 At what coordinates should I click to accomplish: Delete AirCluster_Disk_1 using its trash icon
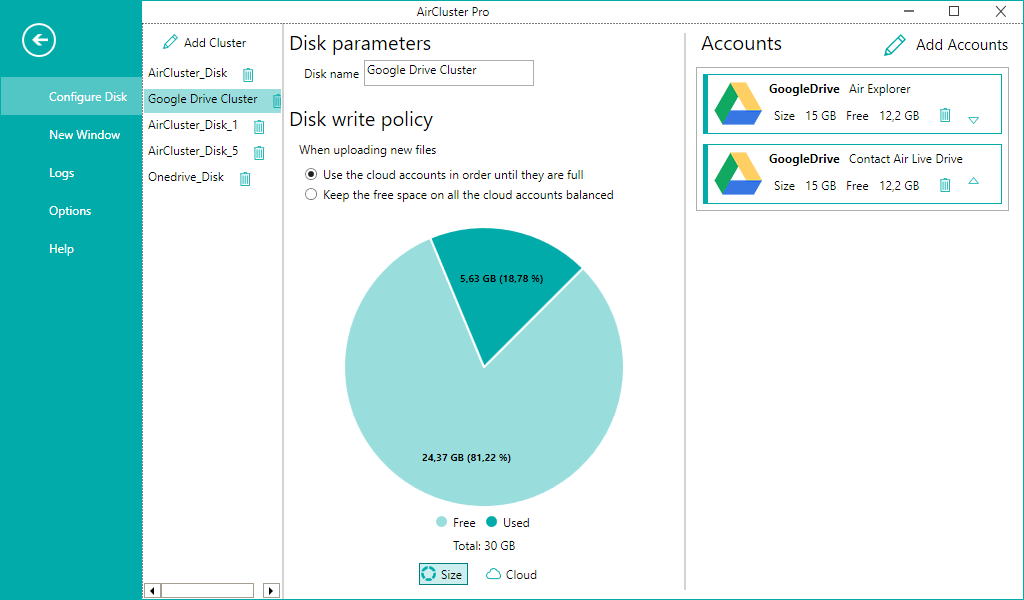coord(259,127)
